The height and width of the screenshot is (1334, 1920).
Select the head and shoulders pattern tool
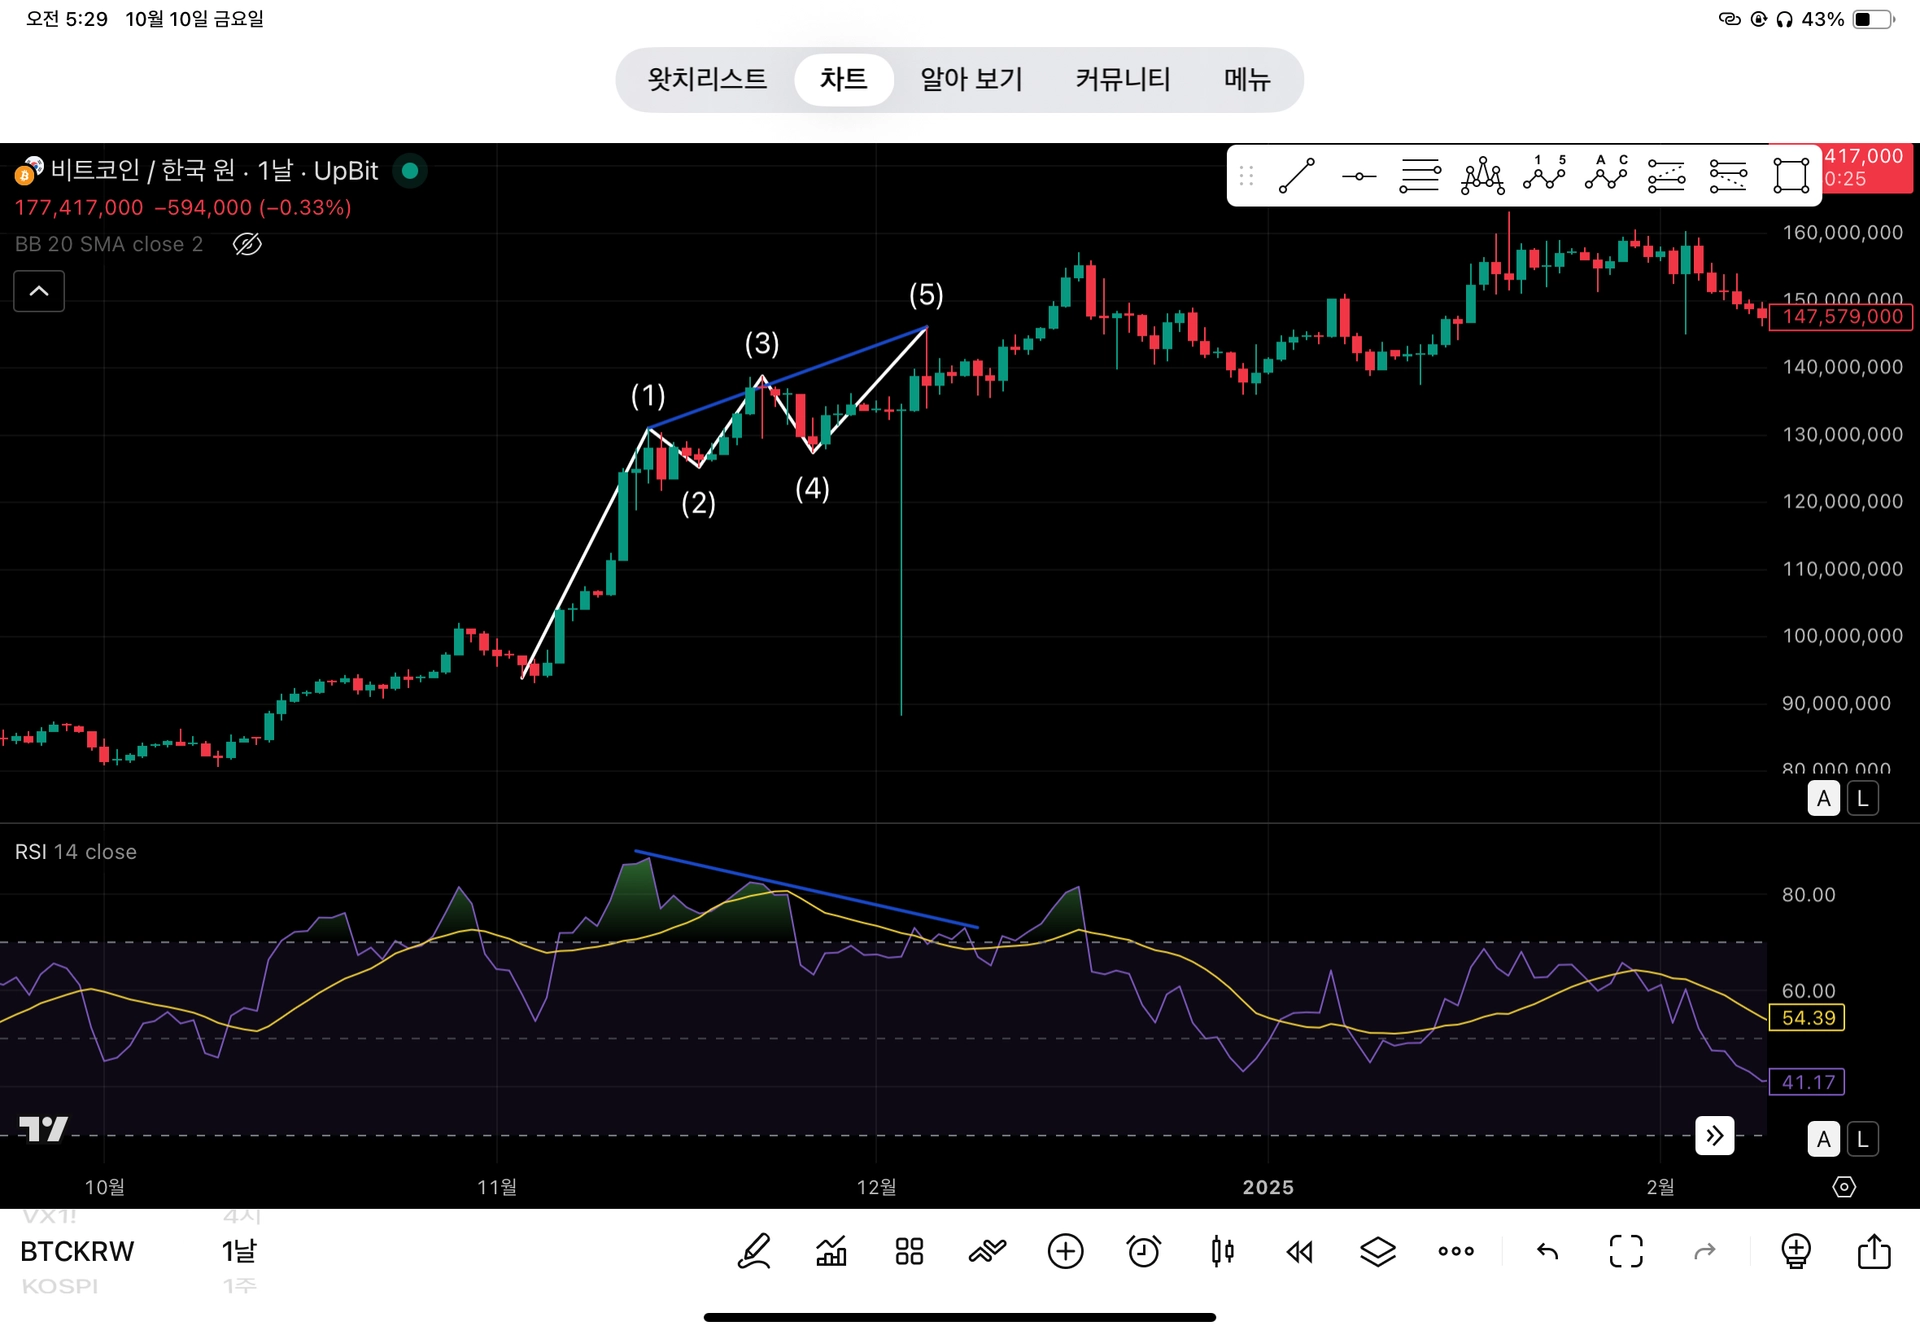(x=1482, y=176)
